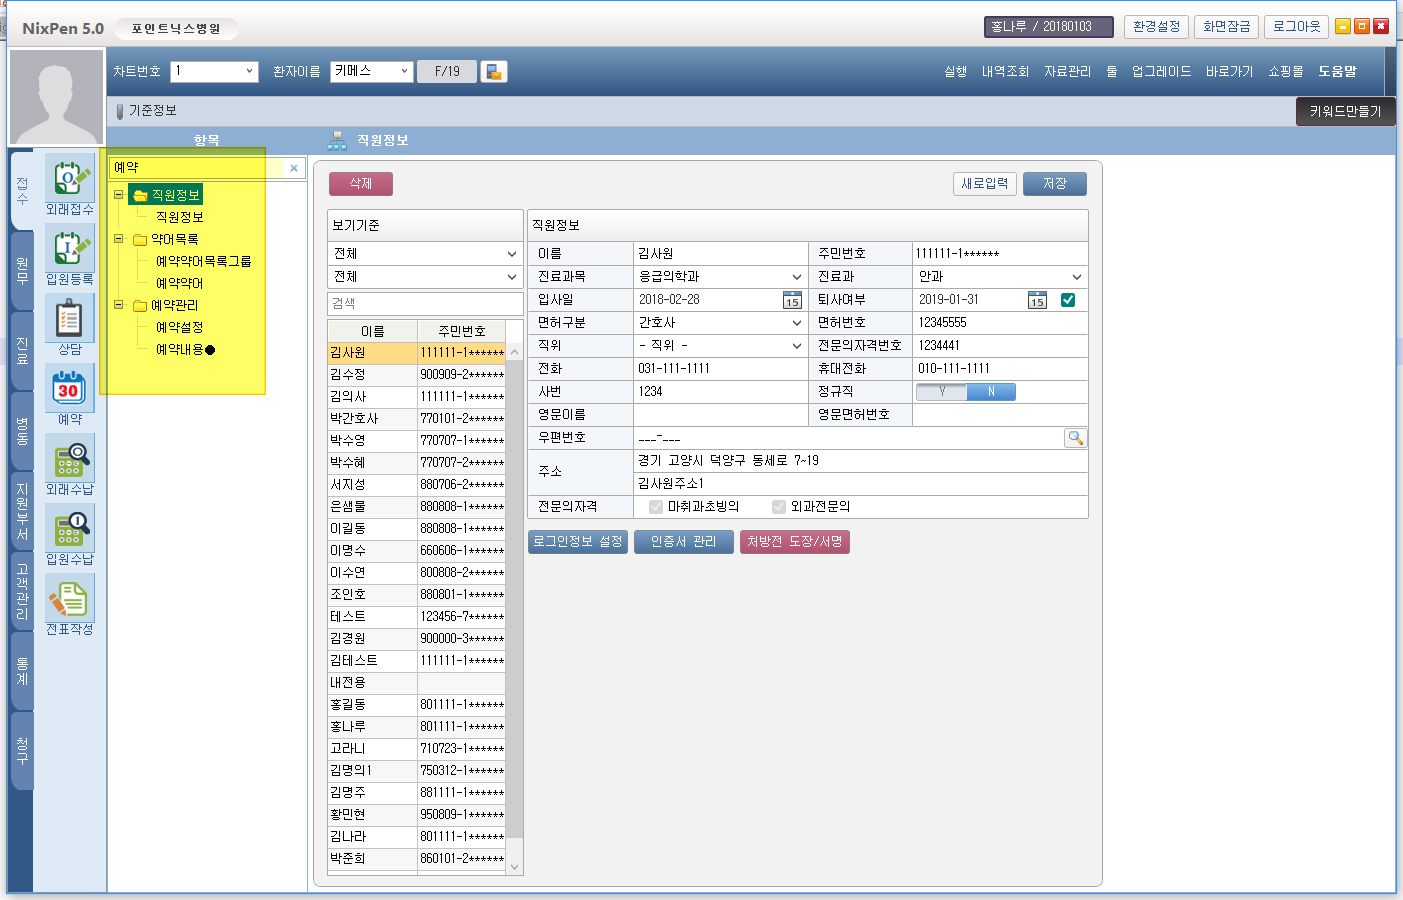1403x900 pixels.
Task: Uncheck the 퇴사여부 checkbox
Action: [1068, 300]
